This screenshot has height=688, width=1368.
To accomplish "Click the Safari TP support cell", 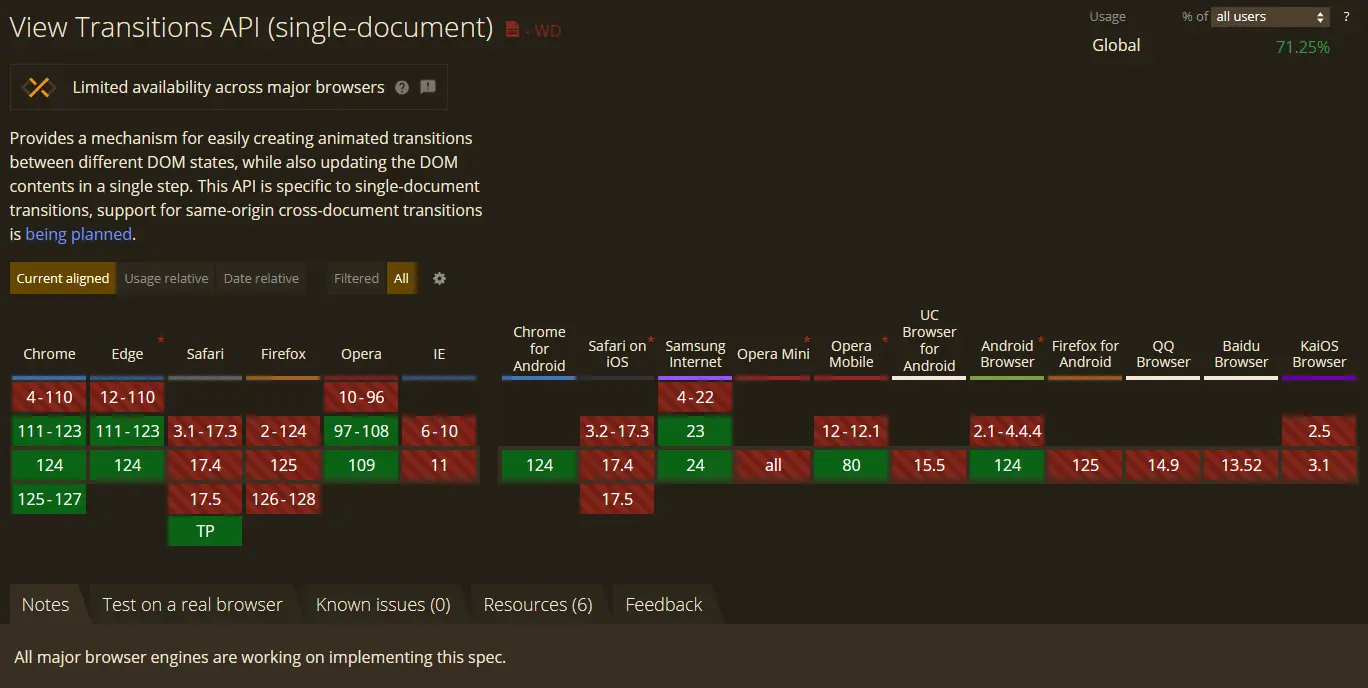I will pos(205,531).
